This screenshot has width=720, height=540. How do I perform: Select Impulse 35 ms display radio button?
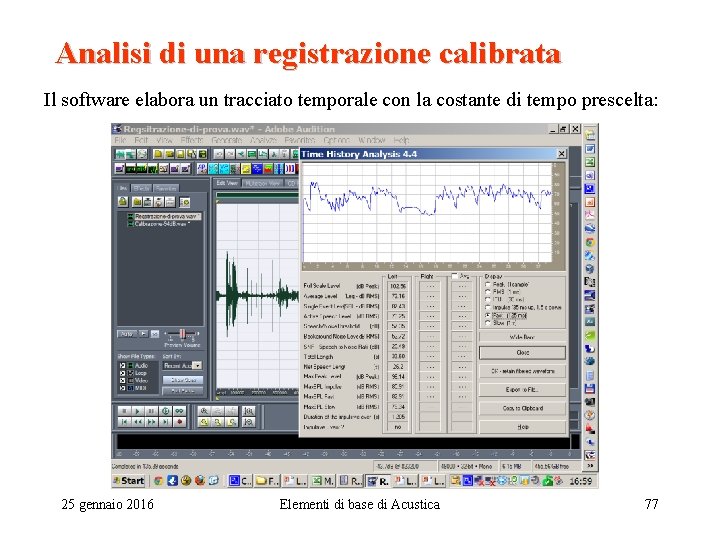click(488, 307)
